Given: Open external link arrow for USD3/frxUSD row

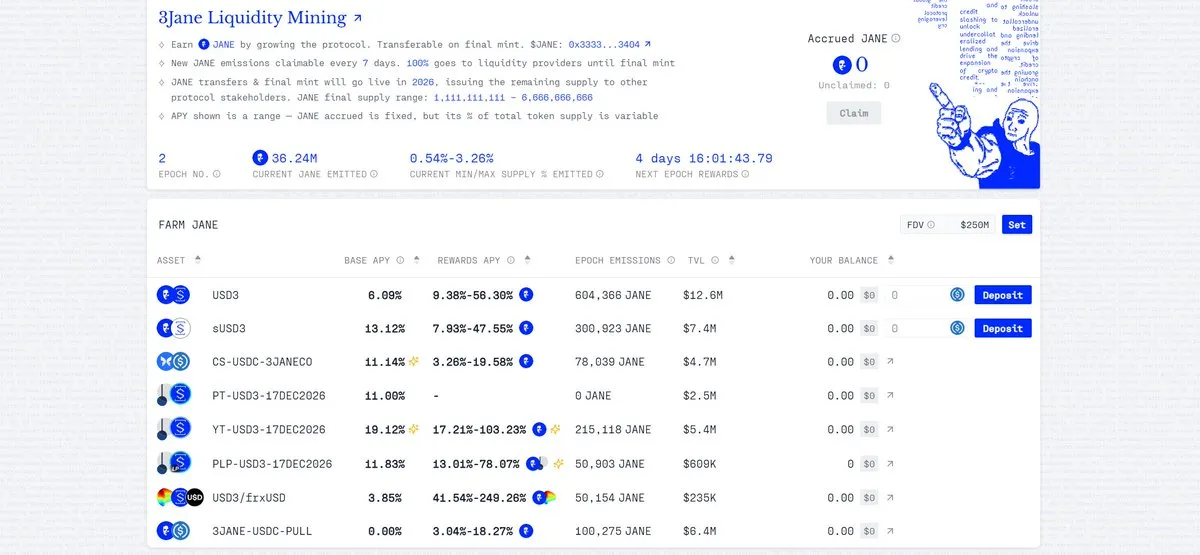Looking at the screenshot, I should 890,497.
